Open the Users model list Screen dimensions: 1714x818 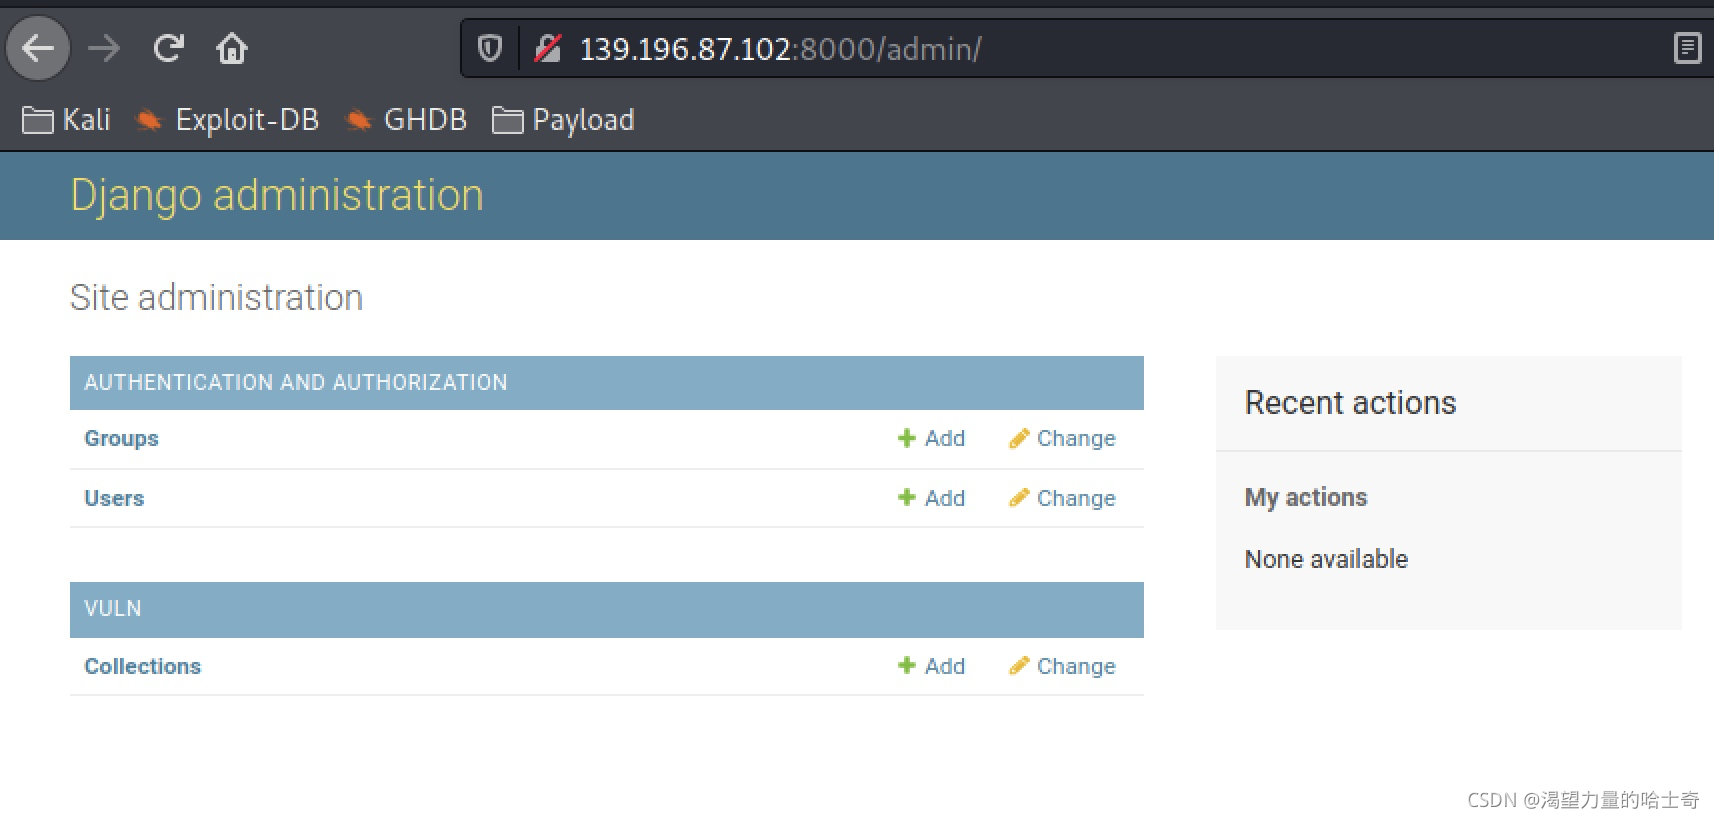[x=114, y=498]
